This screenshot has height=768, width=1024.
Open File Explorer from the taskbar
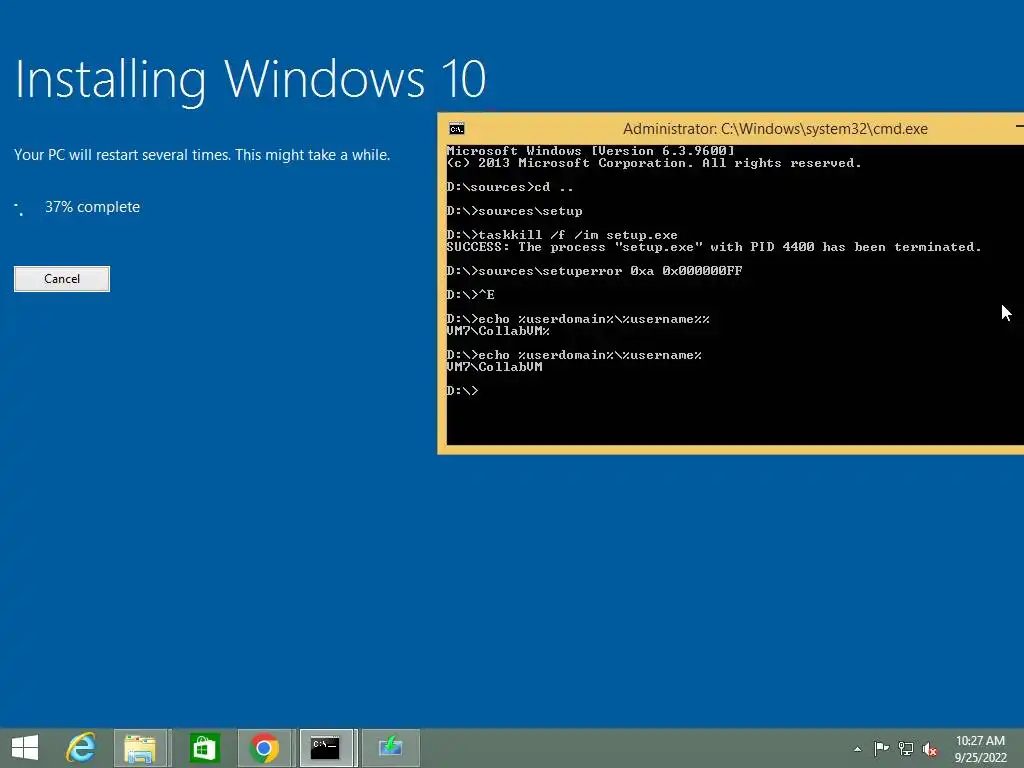pos(140,748)
